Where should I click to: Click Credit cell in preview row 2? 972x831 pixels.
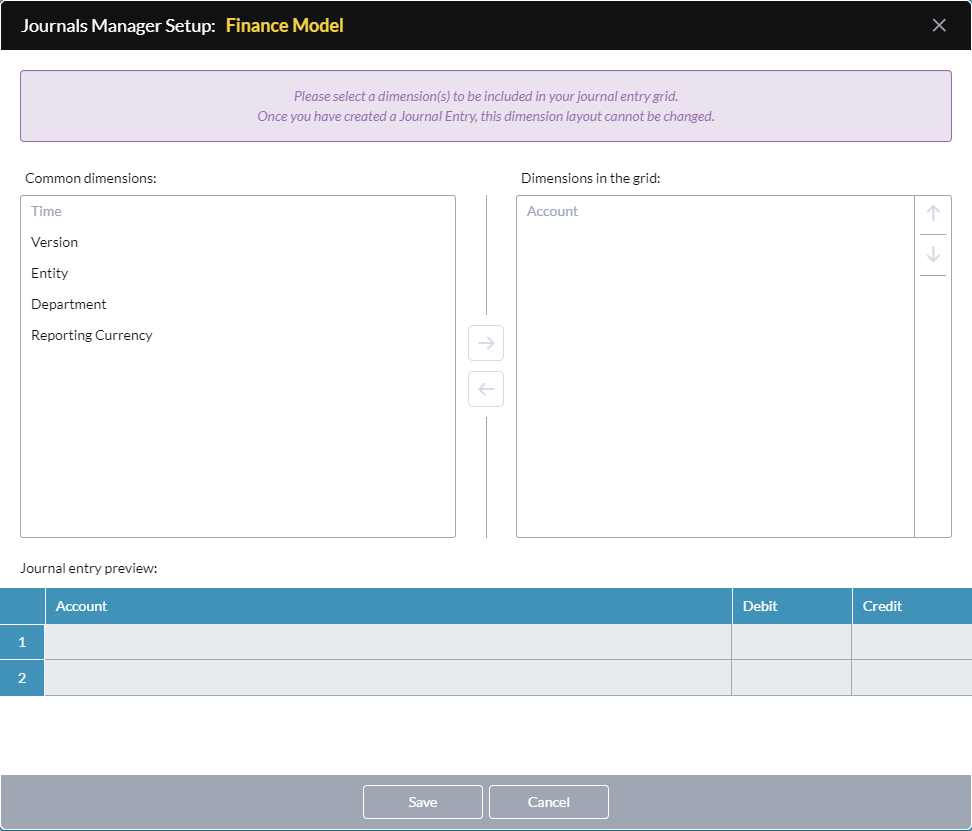[912, 678]
